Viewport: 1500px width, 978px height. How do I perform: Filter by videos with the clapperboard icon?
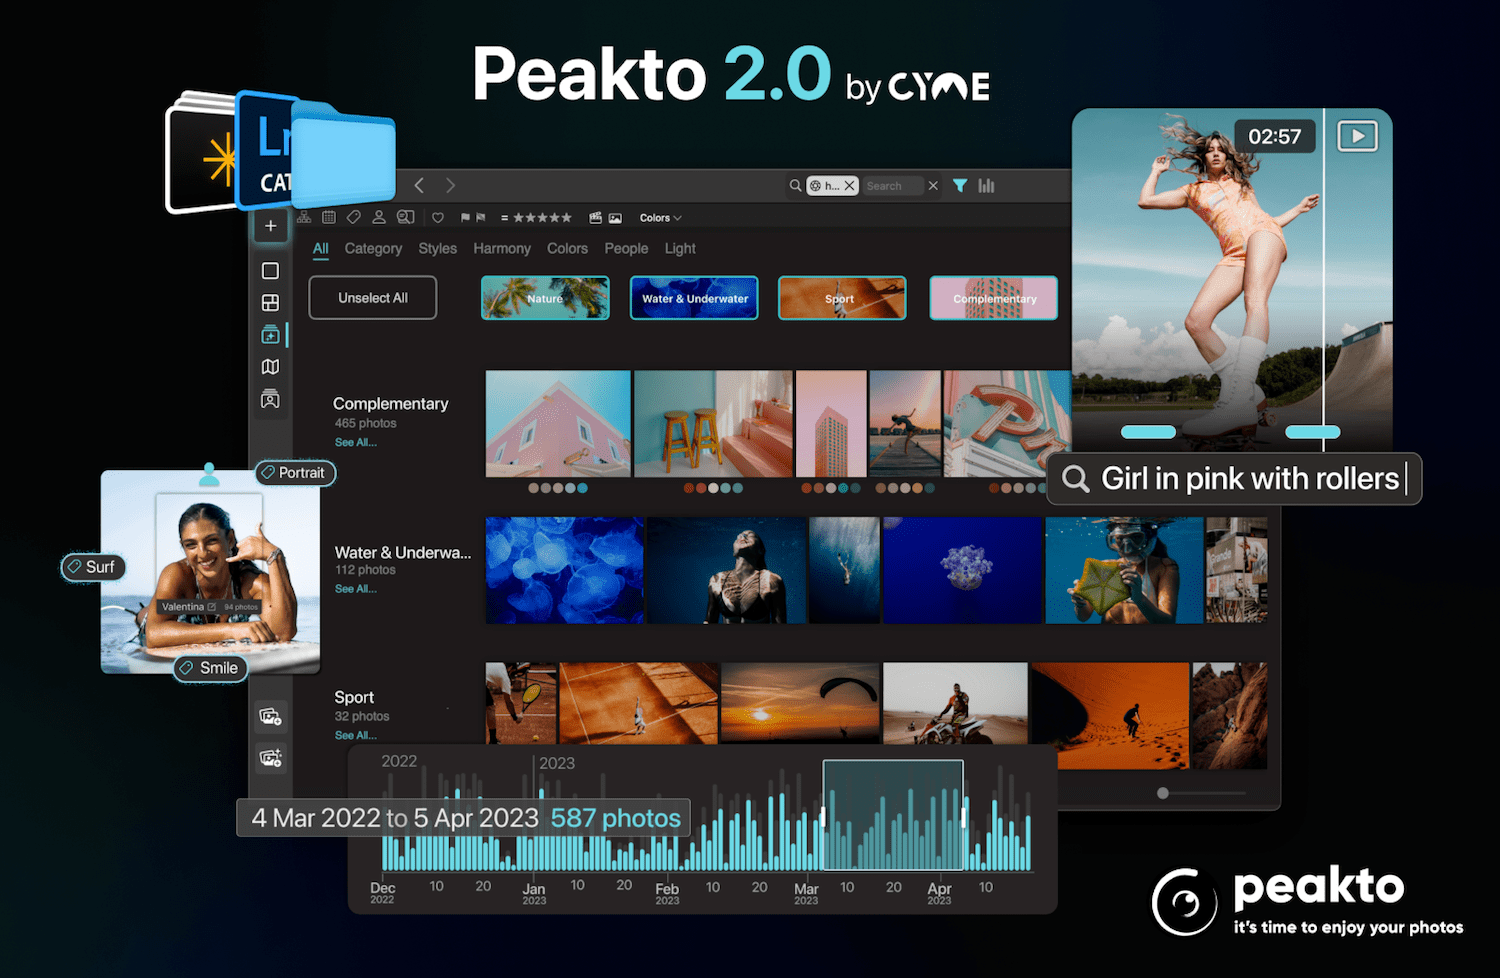coord(596,218)
